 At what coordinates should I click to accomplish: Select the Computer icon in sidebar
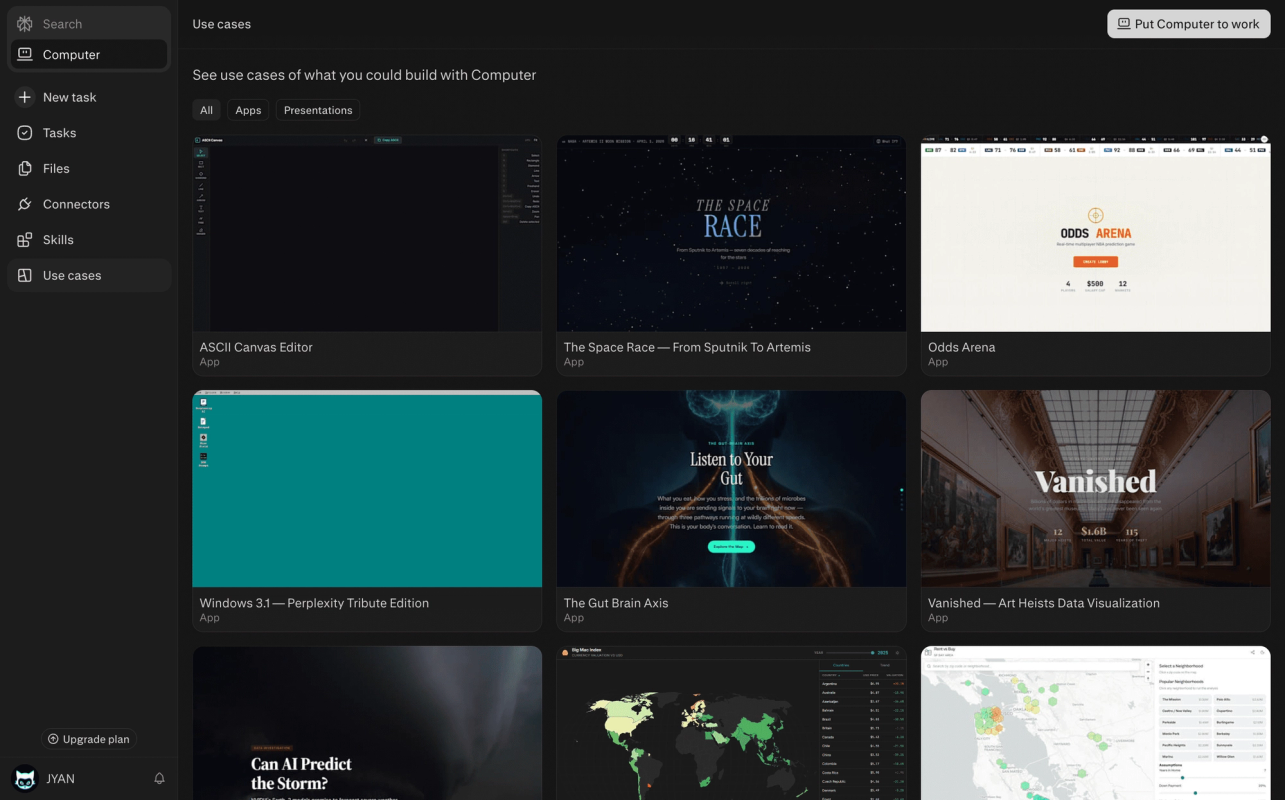25,55
